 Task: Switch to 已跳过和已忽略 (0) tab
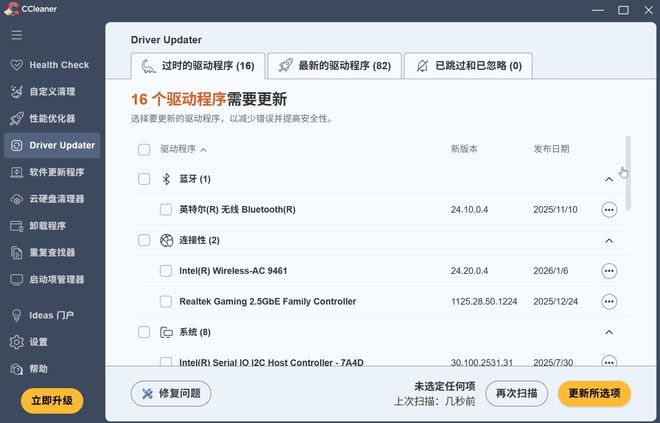pos(468,66)
